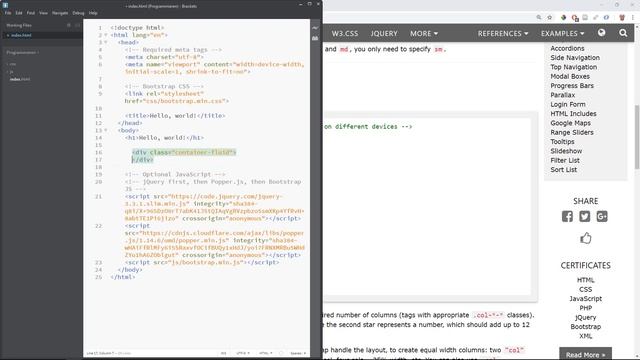Click JQUERY in the W3Schools navbar

(384, 33)
